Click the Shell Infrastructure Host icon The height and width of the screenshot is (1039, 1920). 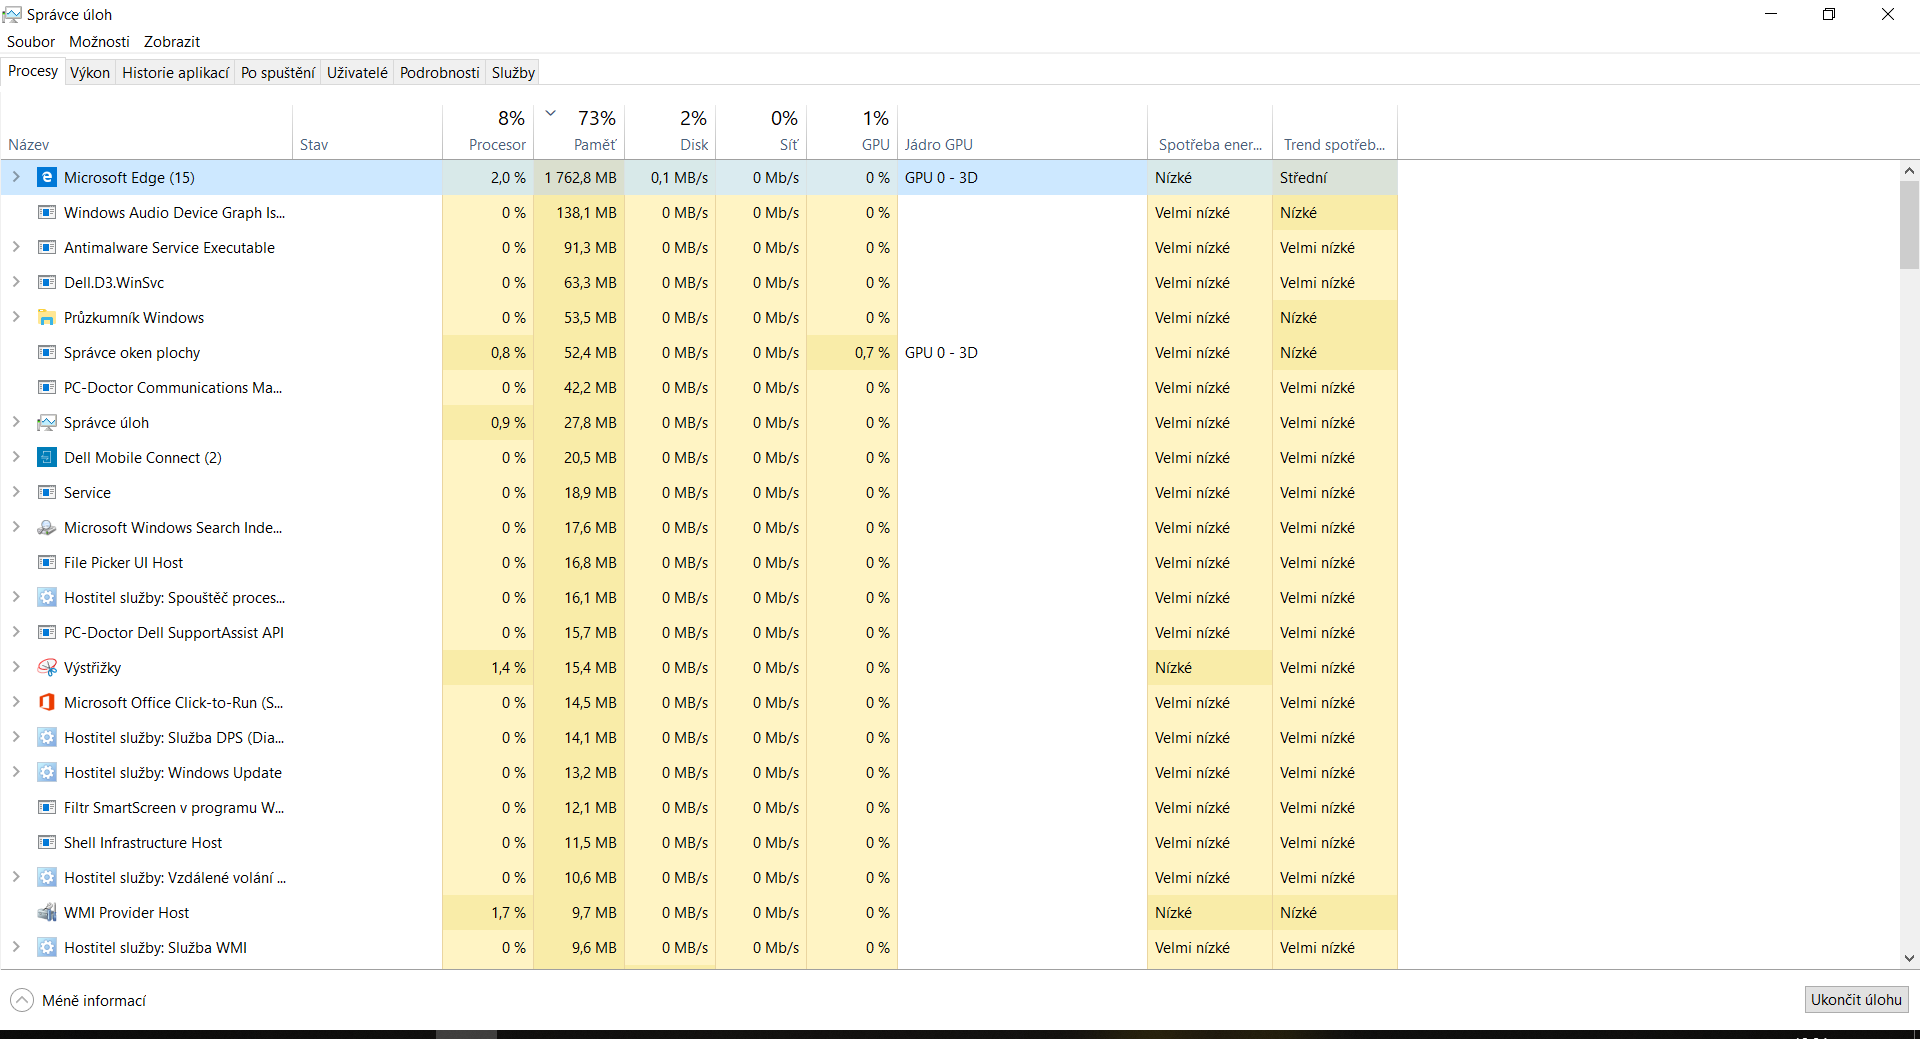point(46,843)
